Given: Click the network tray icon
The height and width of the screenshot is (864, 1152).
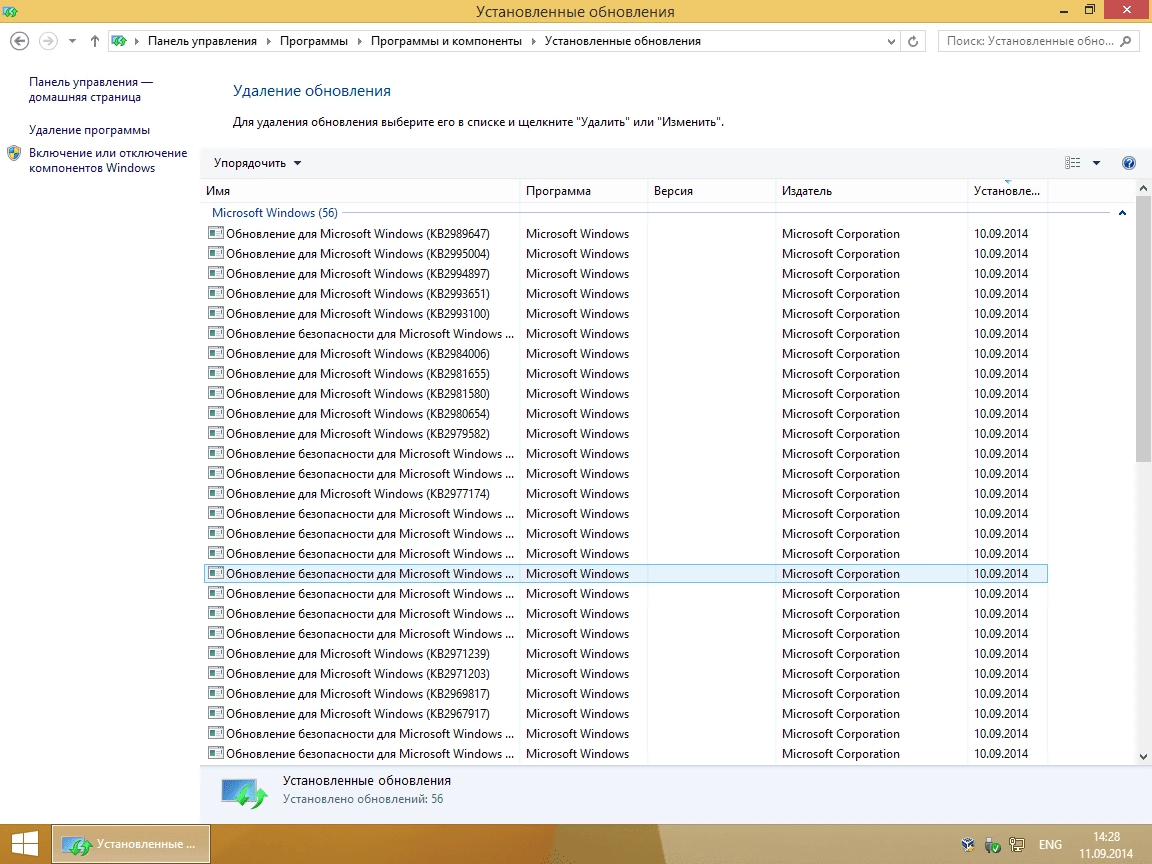Looking at the screenshot, I should 1017,845.
